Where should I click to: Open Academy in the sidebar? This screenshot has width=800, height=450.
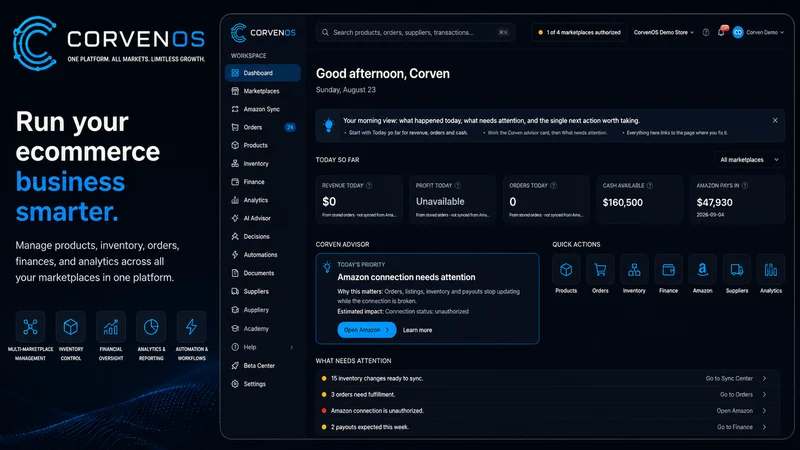coord(263,329)
